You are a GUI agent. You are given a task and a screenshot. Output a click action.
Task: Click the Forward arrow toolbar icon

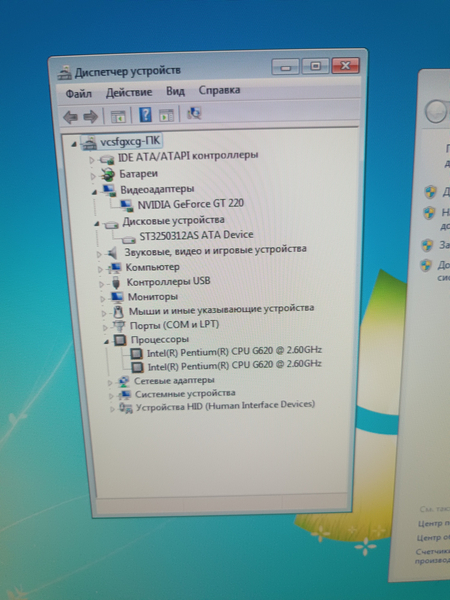pos(91,117)
